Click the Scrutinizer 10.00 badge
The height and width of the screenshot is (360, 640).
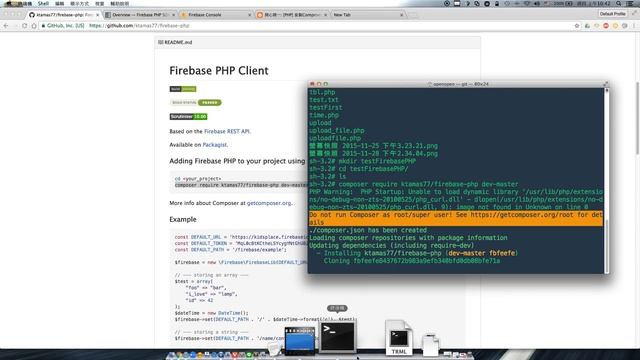coord(189,117)
